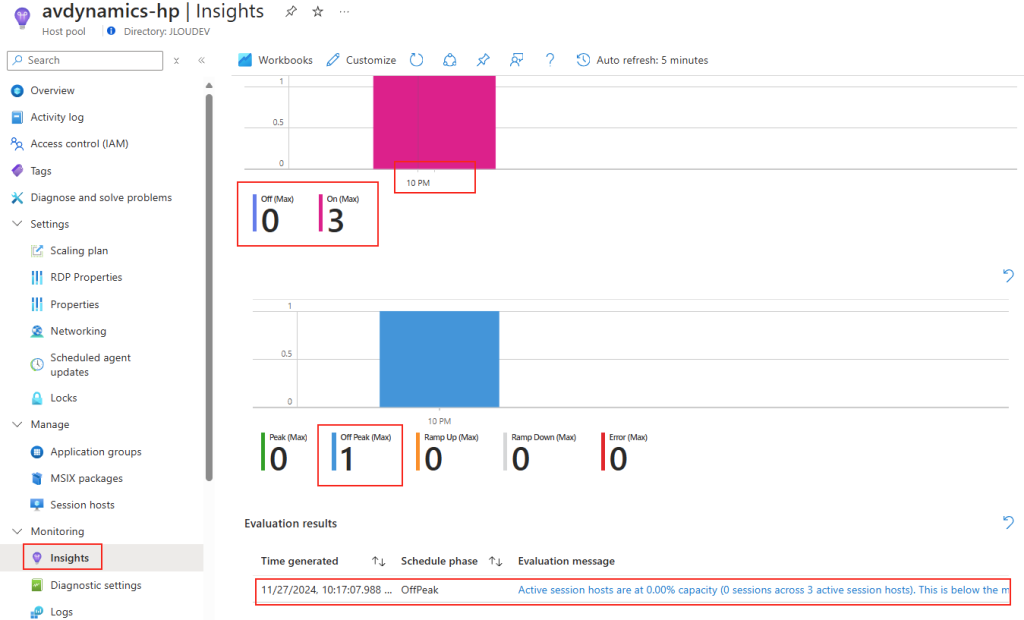Open the Overview menu item

(52, 91)
